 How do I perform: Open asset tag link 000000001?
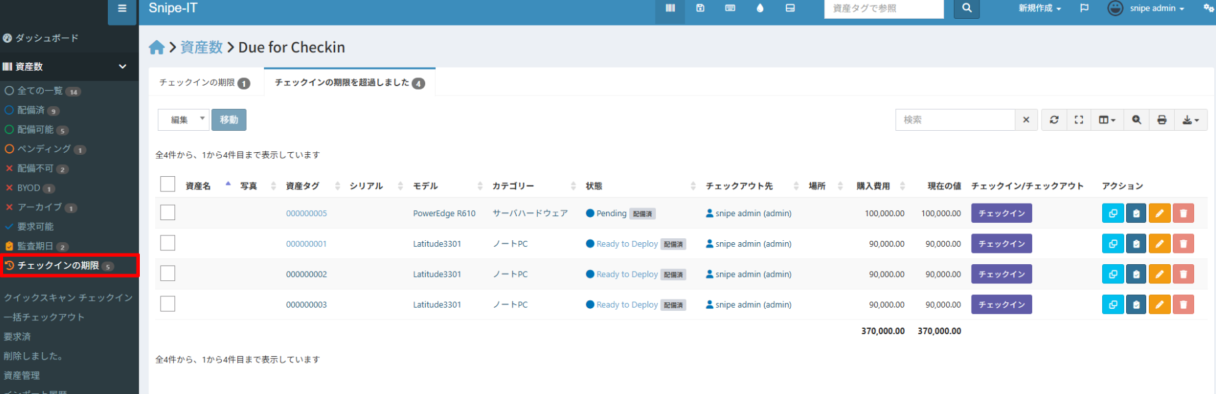point(306,244)
